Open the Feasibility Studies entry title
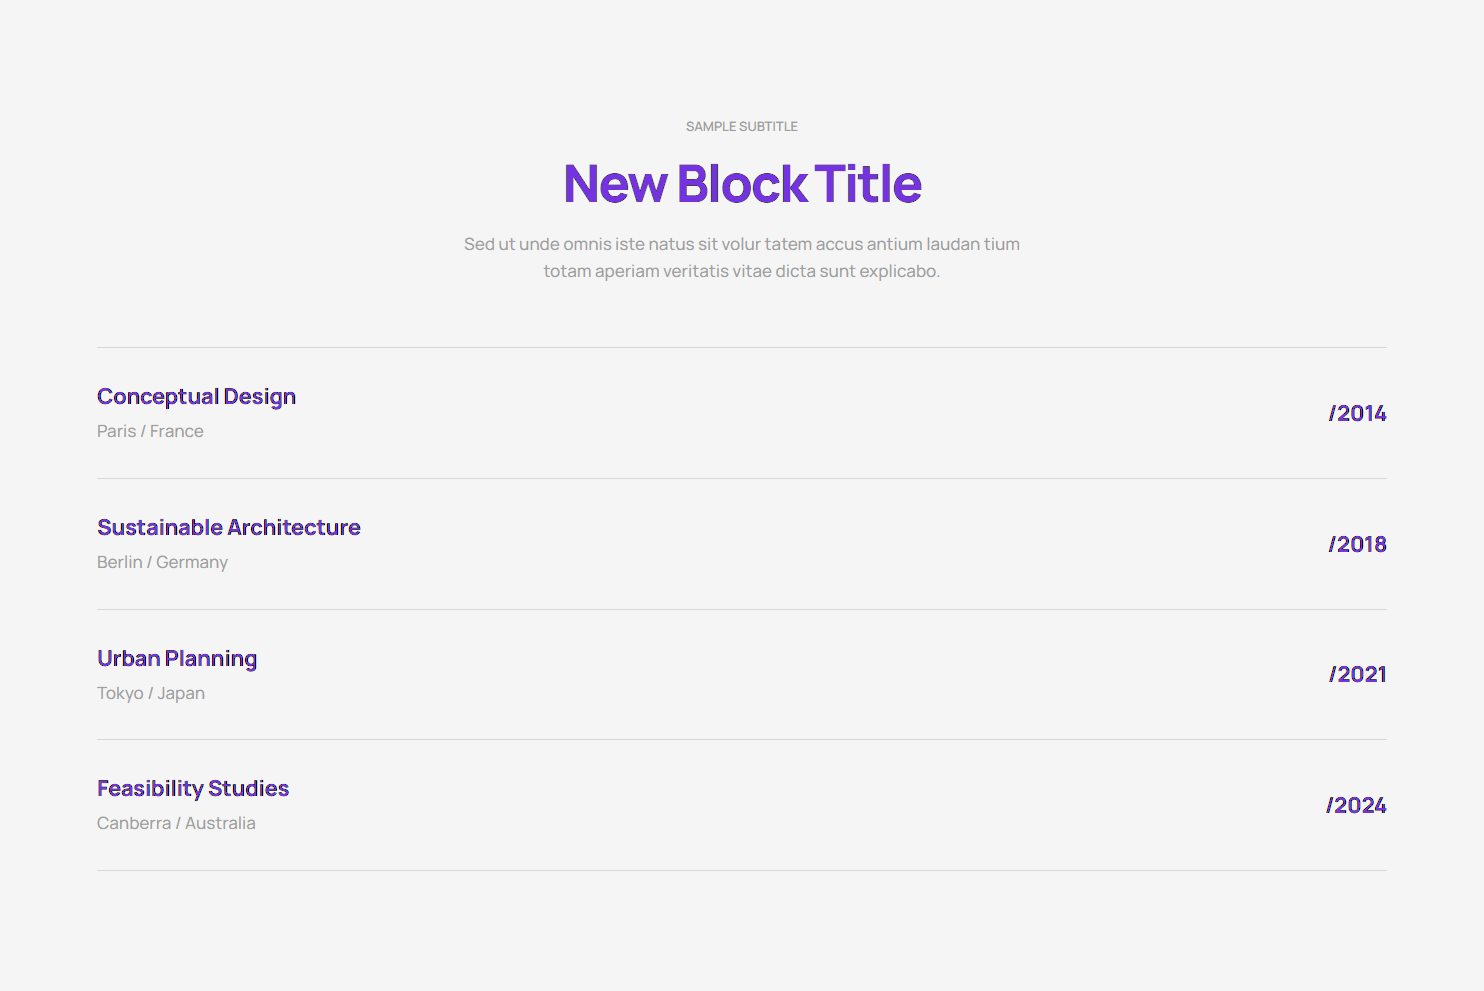This screenshot has width=1484, height=991. point(193,789)
